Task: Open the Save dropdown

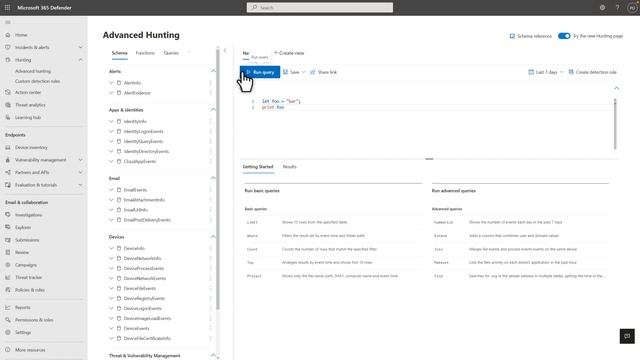Action: click(x=303, y=72)
